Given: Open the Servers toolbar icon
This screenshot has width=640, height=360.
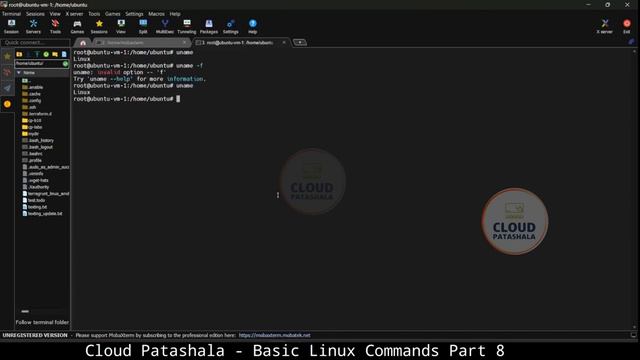Looking at the screenshot, I should (x=33, y=26).
